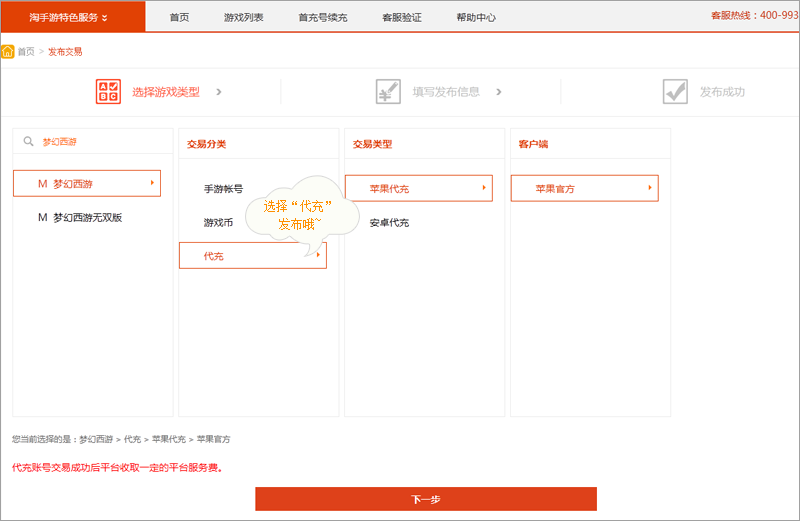Open the 首页 navigation tab
800x521 pixels.
coord(179,17)
